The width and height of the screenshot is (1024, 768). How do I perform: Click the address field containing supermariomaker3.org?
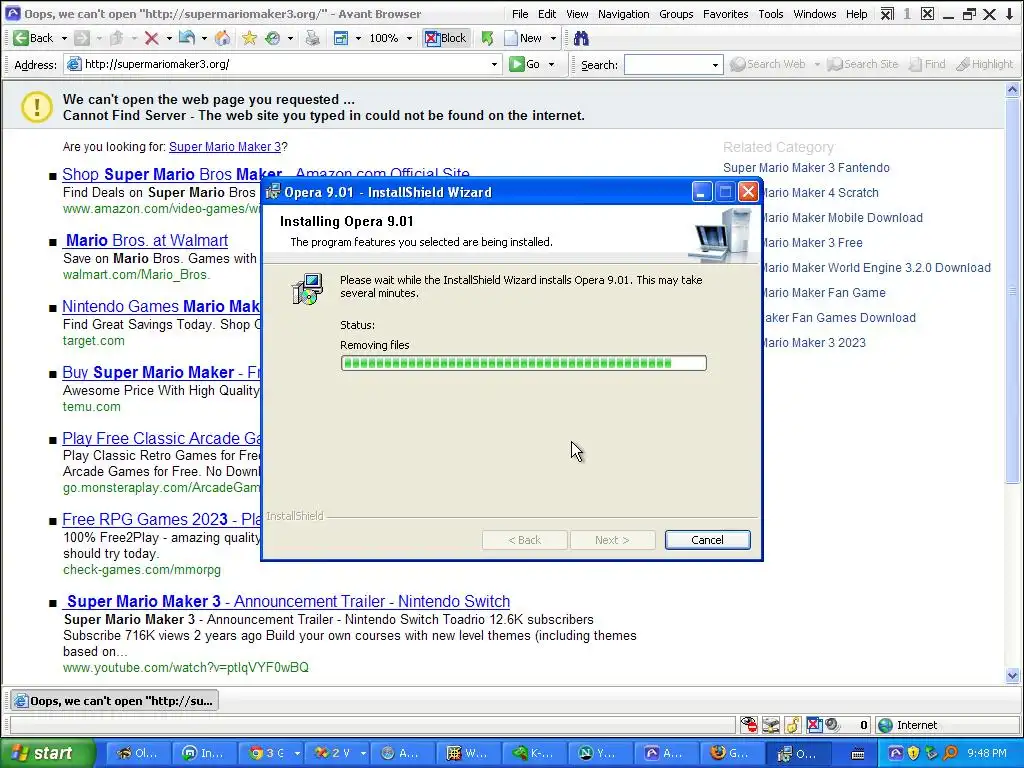283,64
